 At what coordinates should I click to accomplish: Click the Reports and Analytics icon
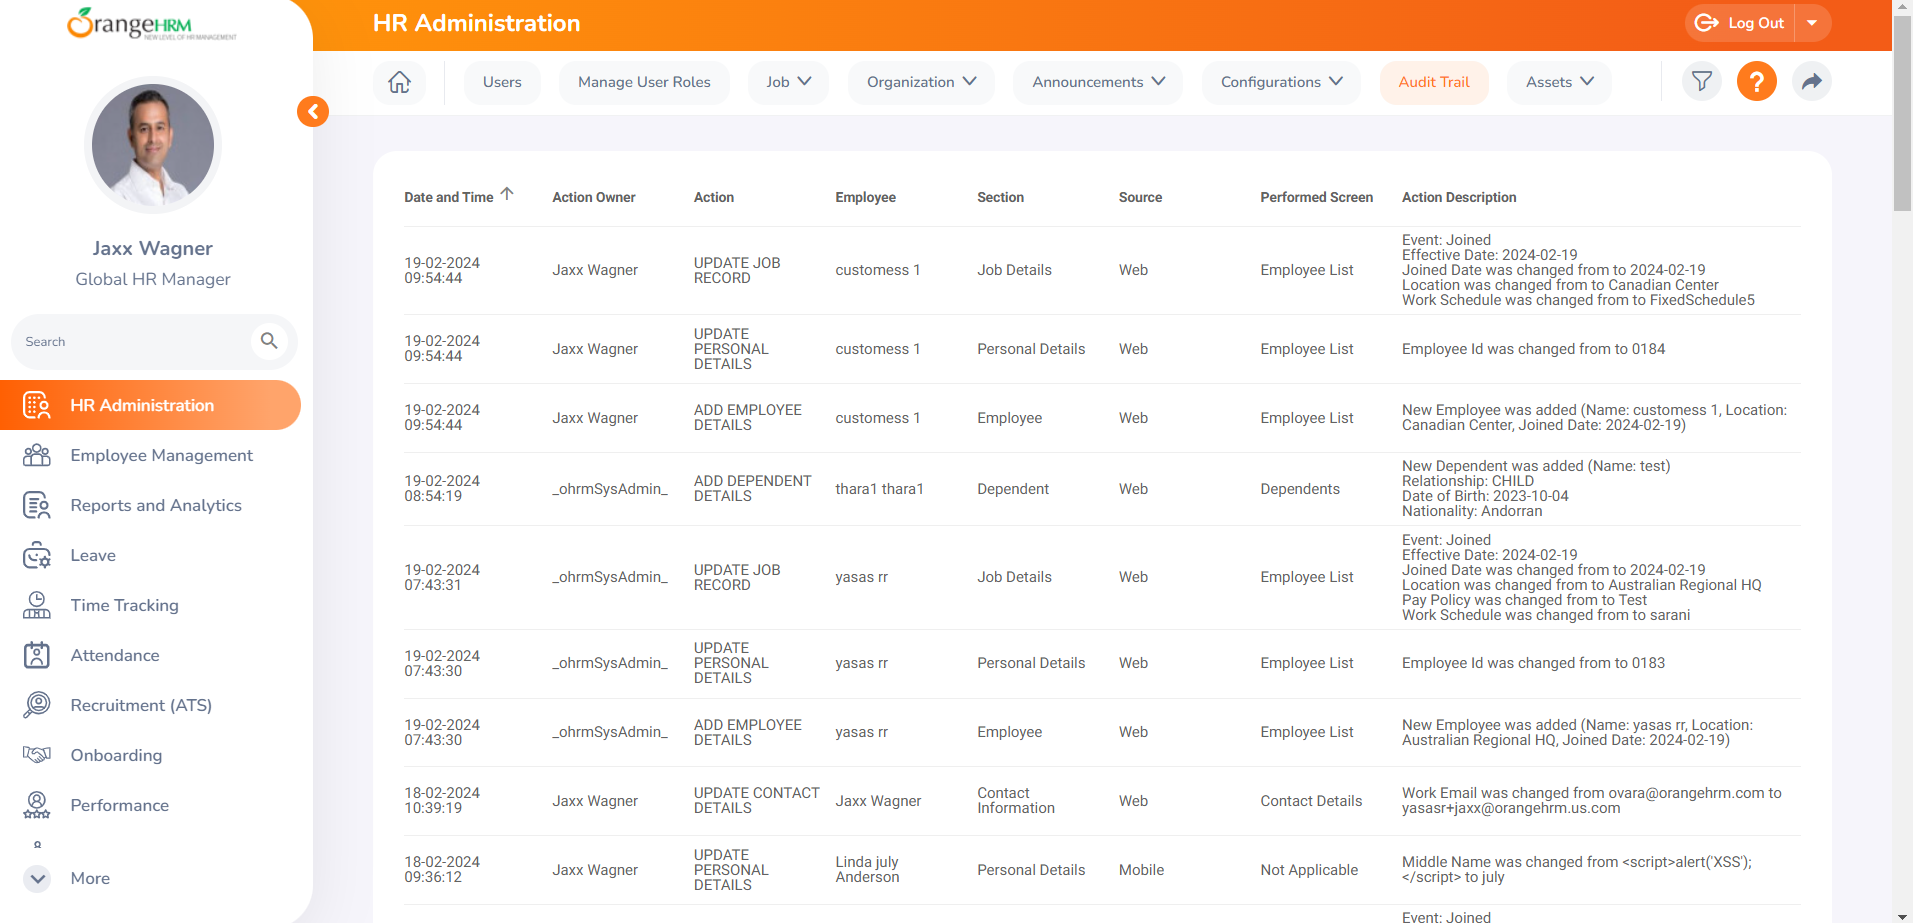tap(37, 505)
